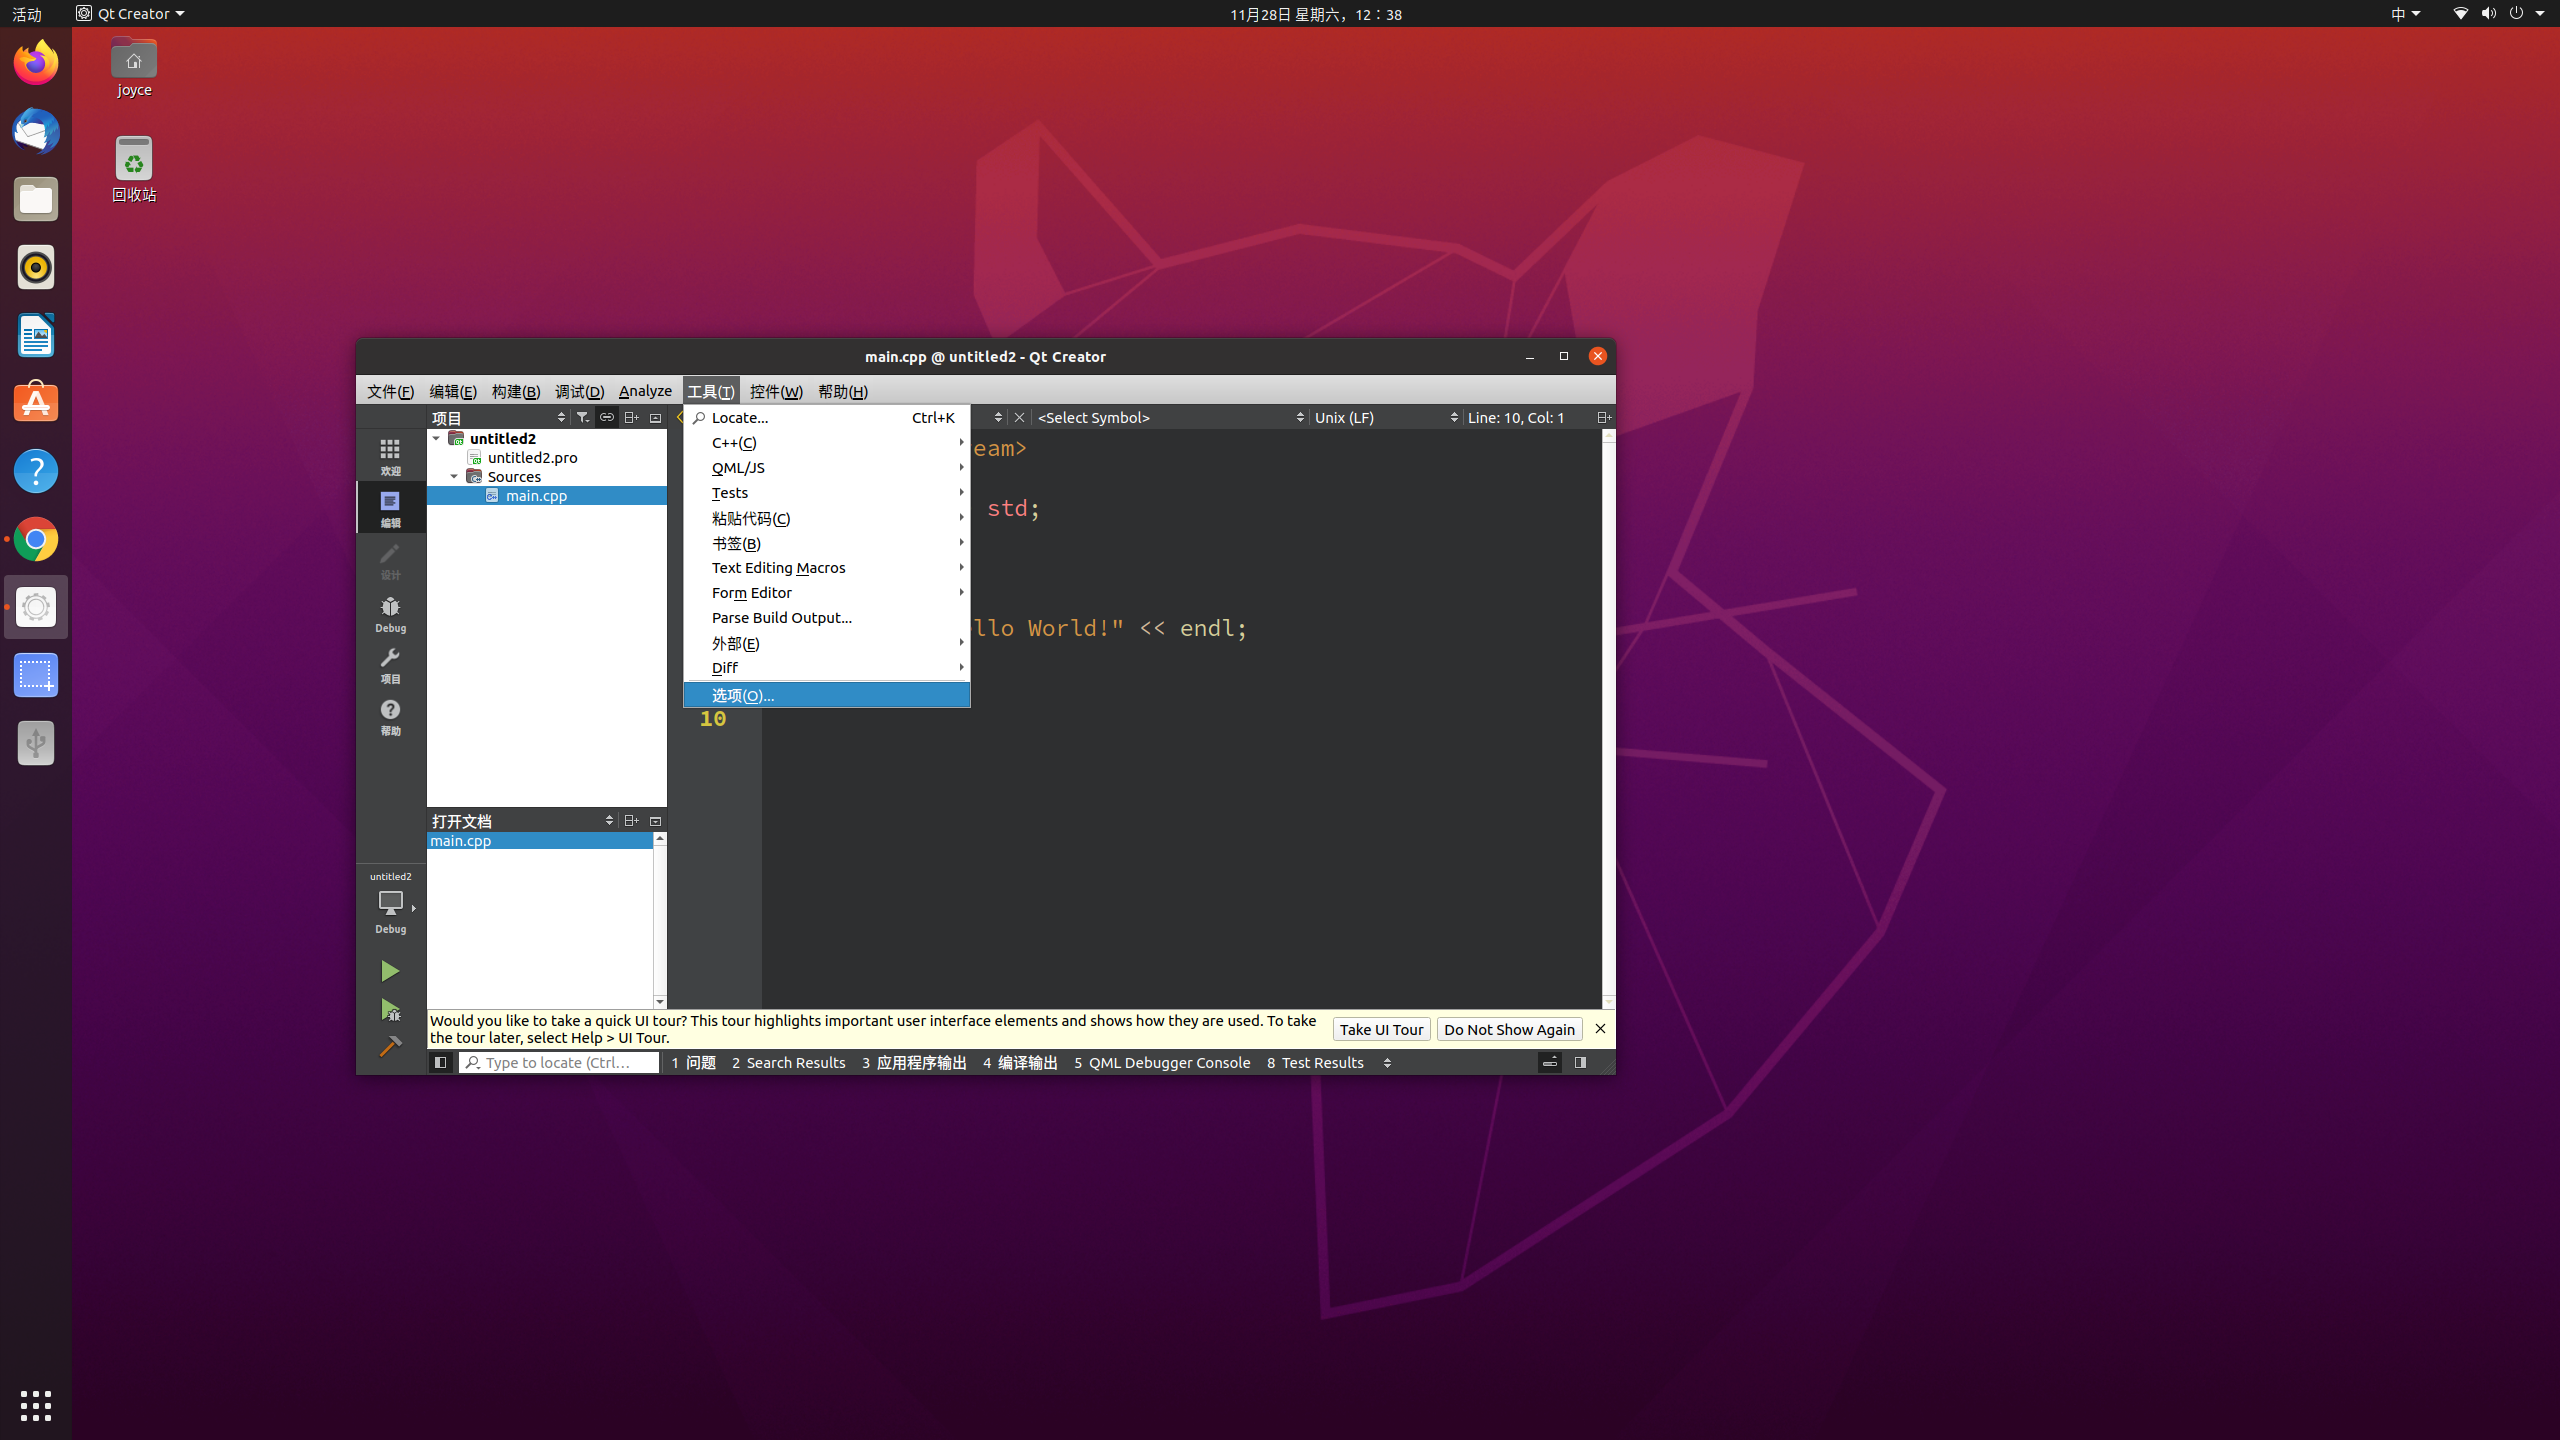2560x1440 pixels.
Task: Collapse the untitled2 project node
Action: [436, 438]
